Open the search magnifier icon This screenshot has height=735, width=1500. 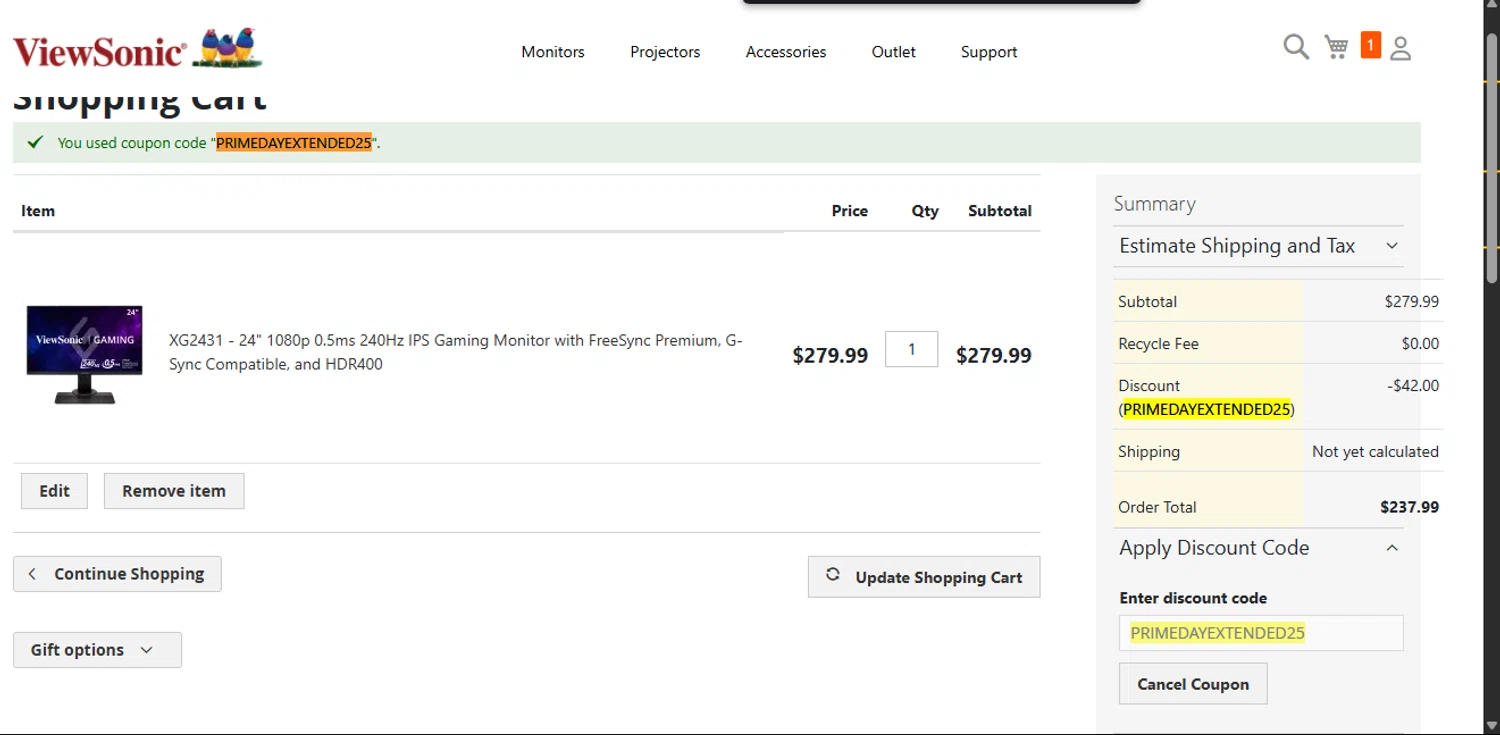click(x=1296, y=47)
